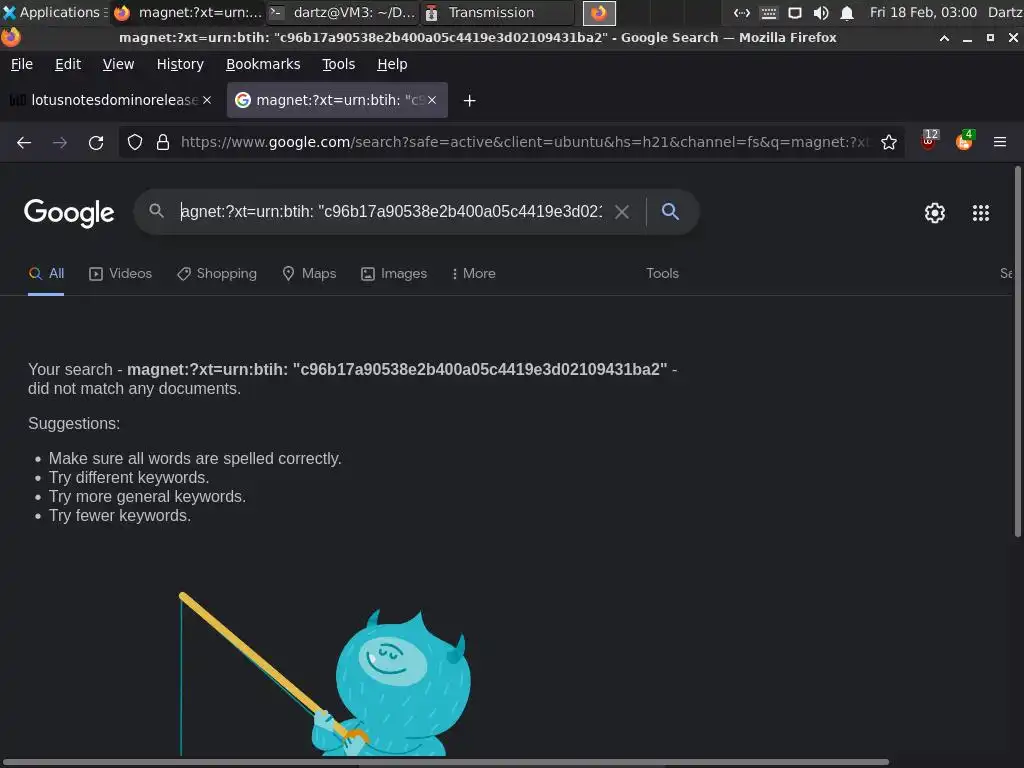This screenshot has width=1024, height=768.
Task: Open the orange extension icon with badge 4
Action: click(x=965, y=140)
